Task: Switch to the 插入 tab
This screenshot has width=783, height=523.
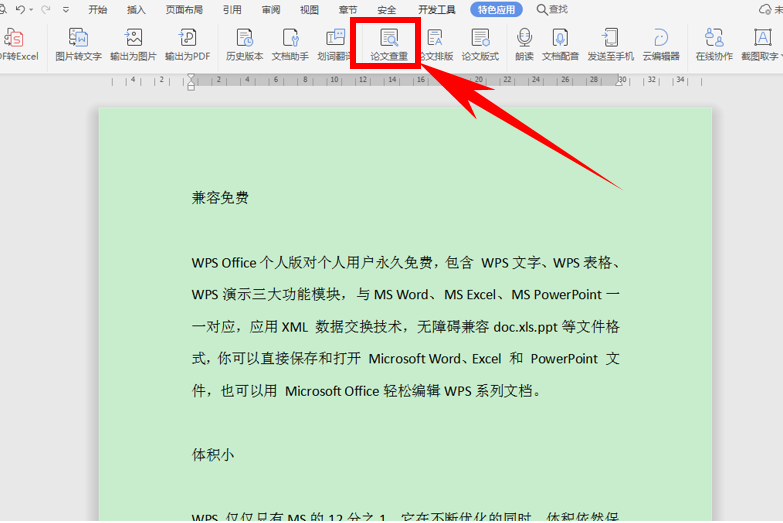Action: [136, 9]
